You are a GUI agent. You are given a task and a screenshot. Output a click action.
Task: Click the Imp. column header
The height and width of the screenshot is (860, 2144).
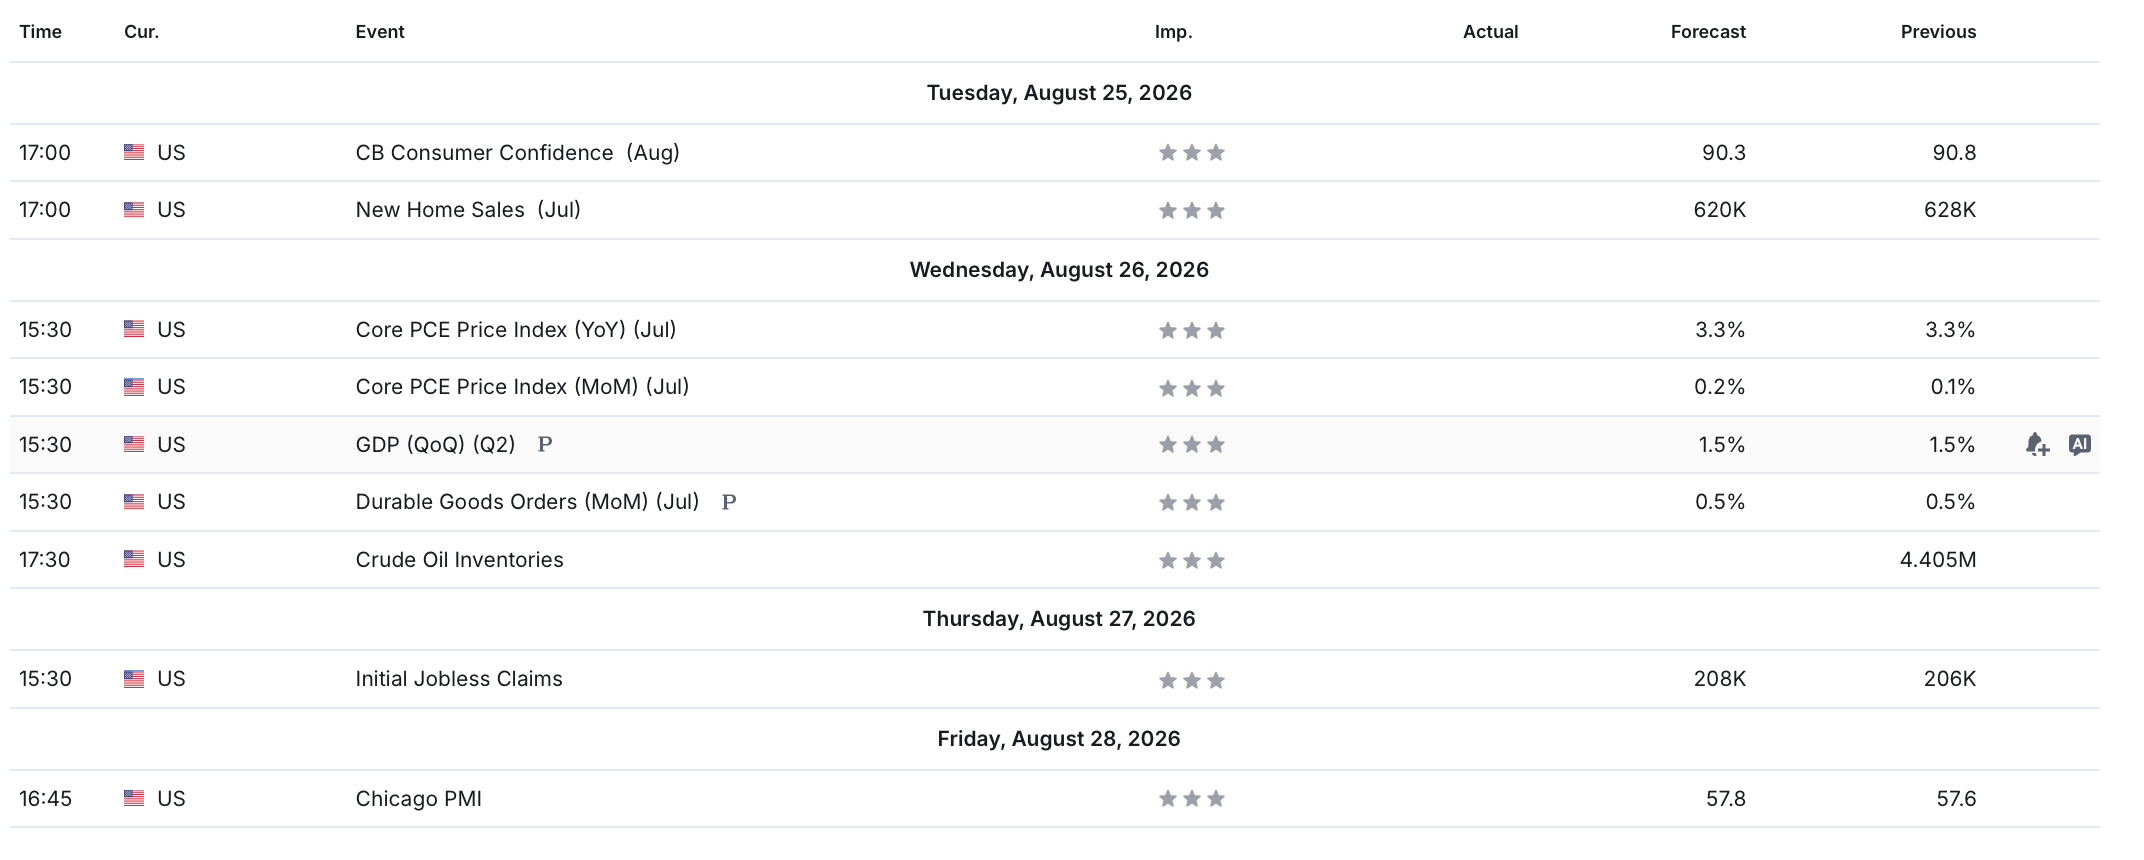point(1173,31)
